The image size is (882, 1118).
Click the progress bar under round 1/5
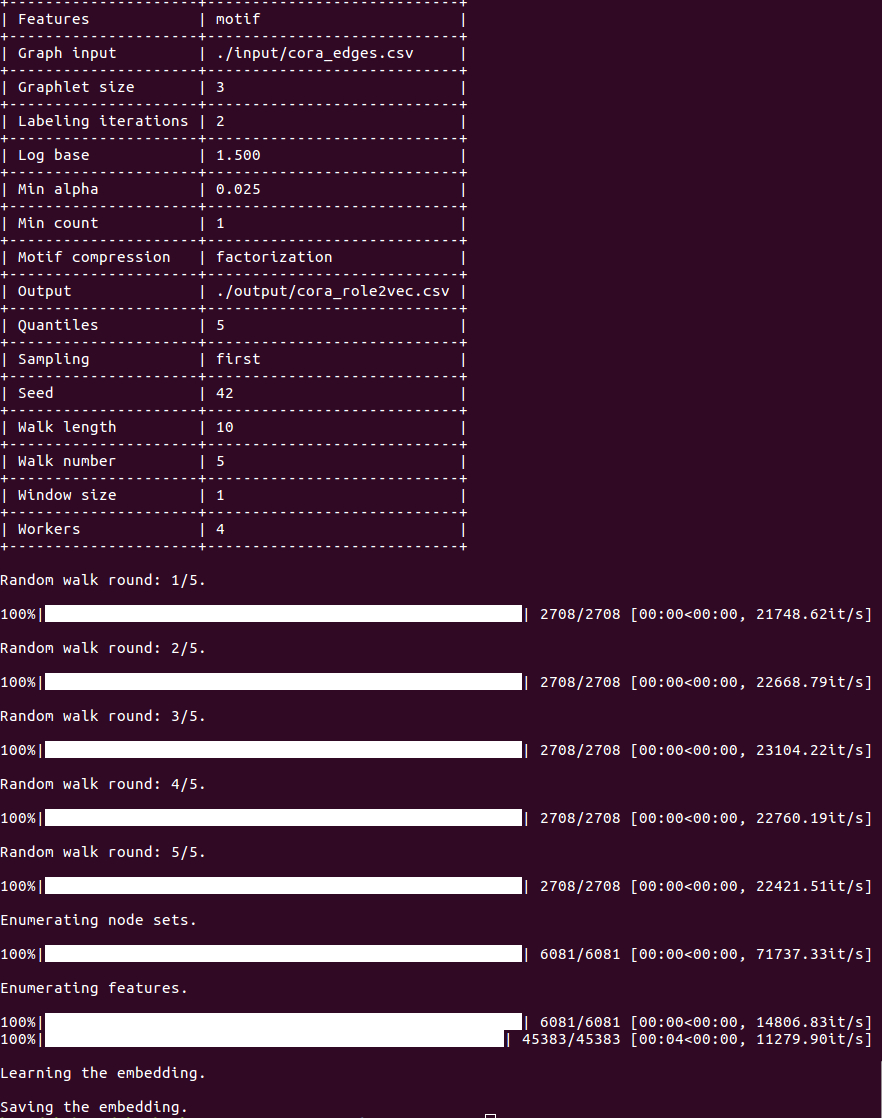click(283, 614)
